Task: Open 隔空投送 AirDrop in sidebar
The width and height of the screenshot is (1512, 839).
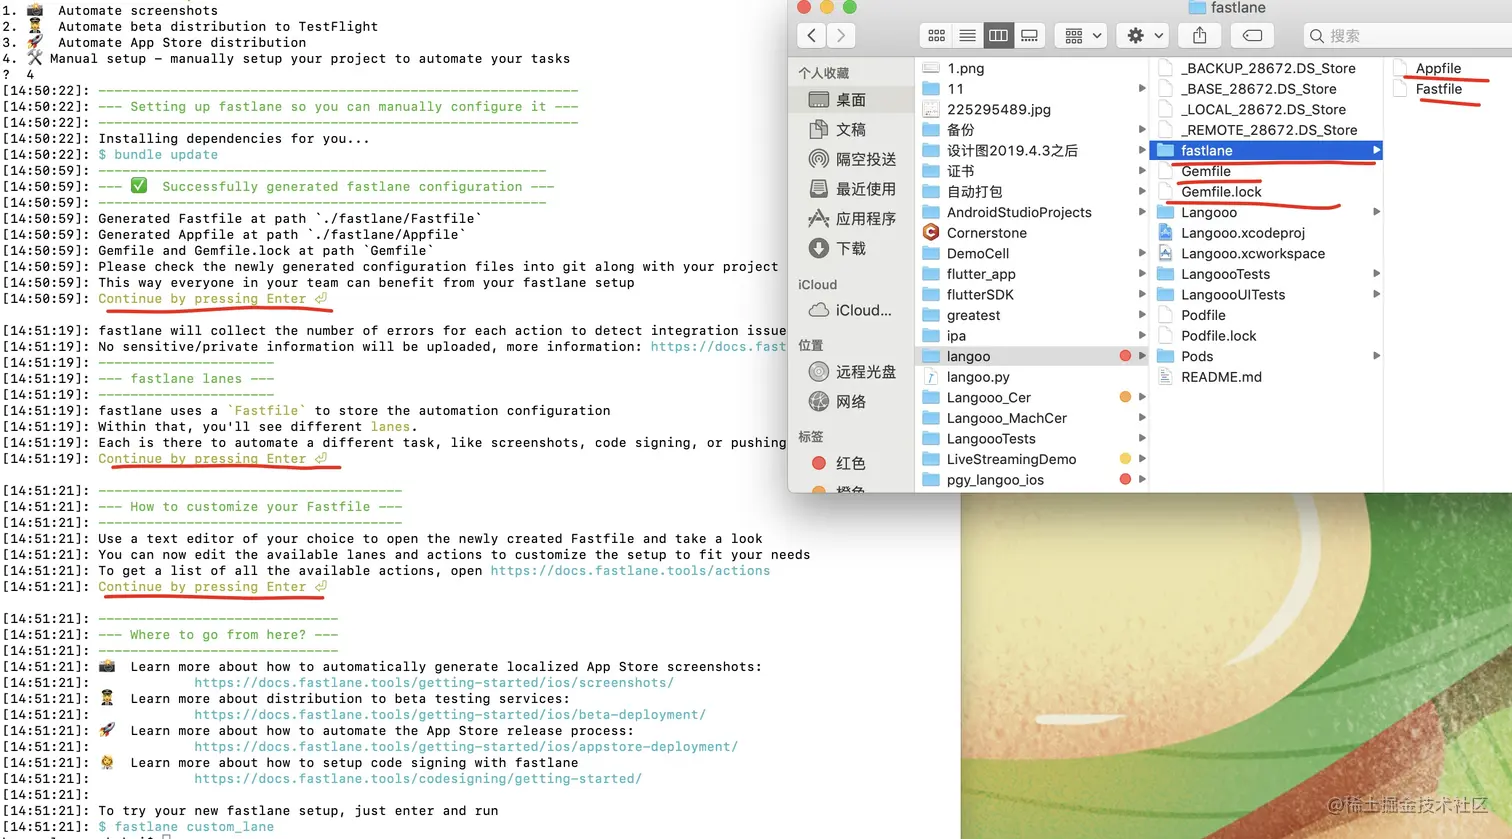Action: 853,159
